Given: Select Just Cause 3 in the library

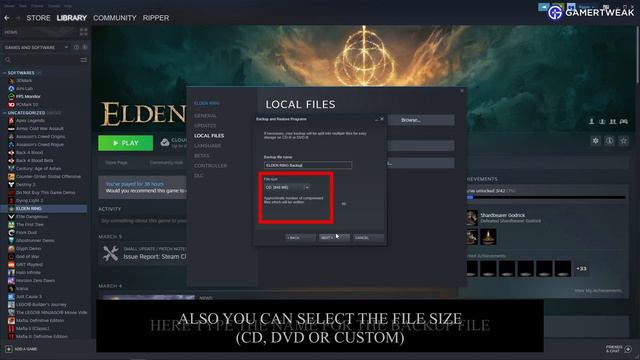Looking at the screenshot, I should tap(29, 296).
